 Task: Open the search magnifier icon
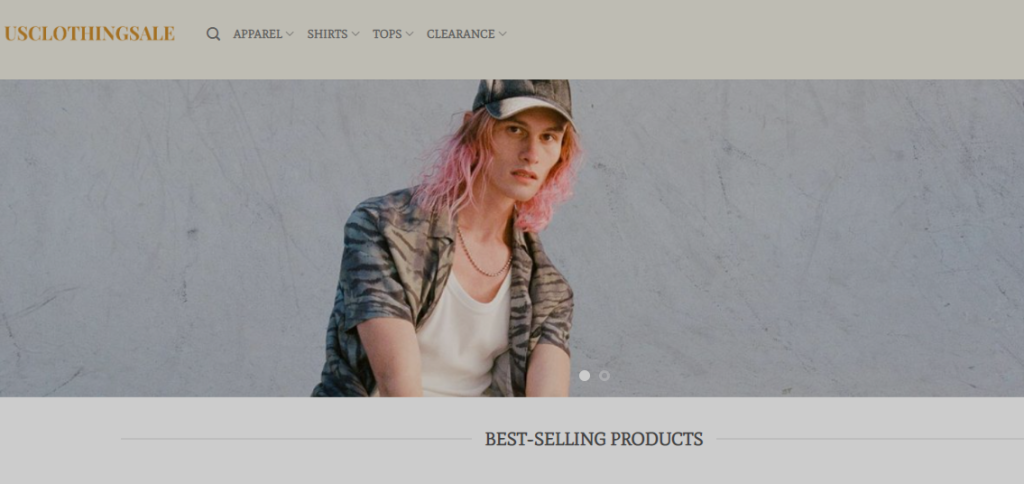[213, 34]
